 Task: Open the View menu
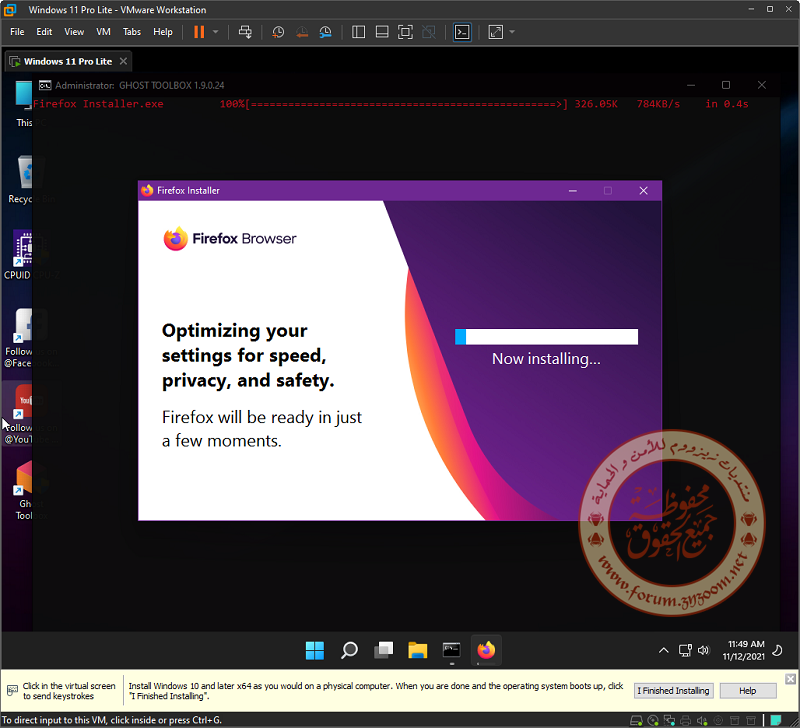pyautogui.click(x=74, y=32)
